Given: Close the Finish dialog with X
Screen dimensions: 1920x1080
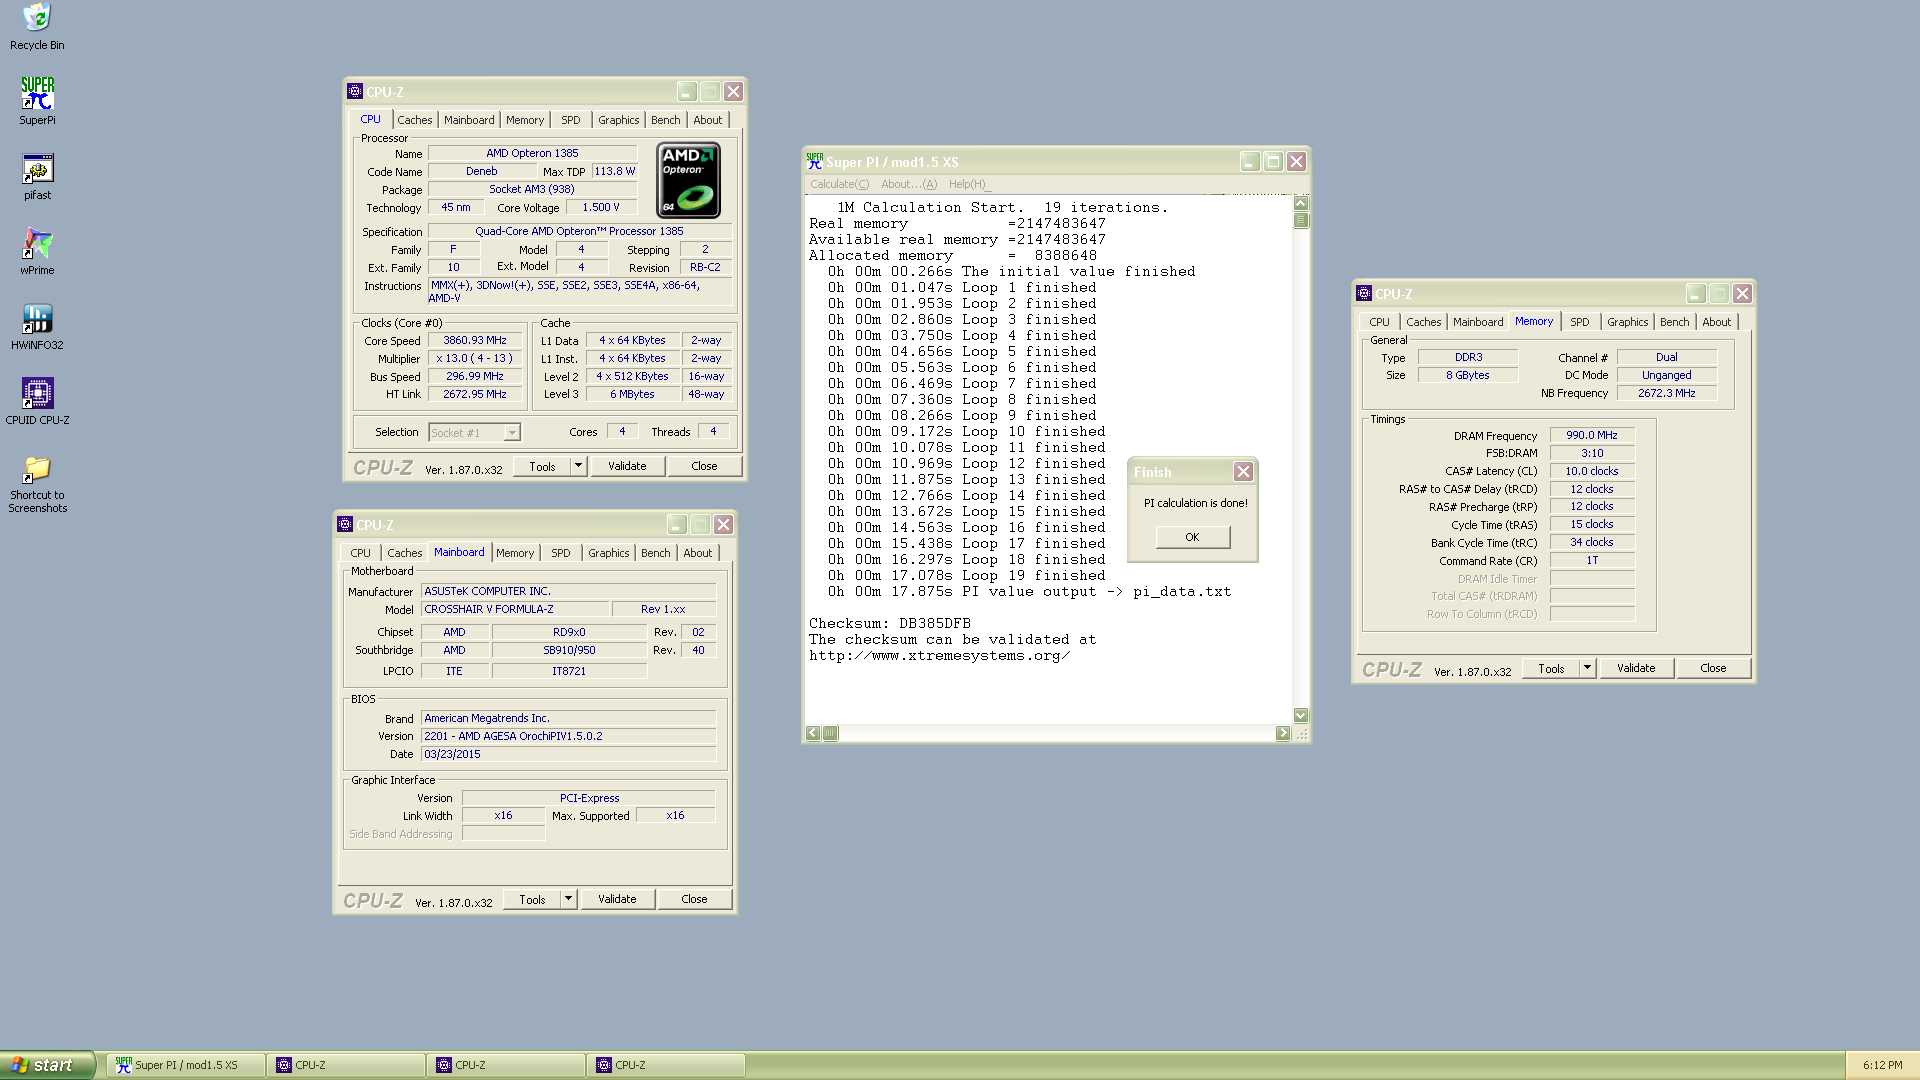Looking at the screenshot, I should click(x=1243, y=471).
